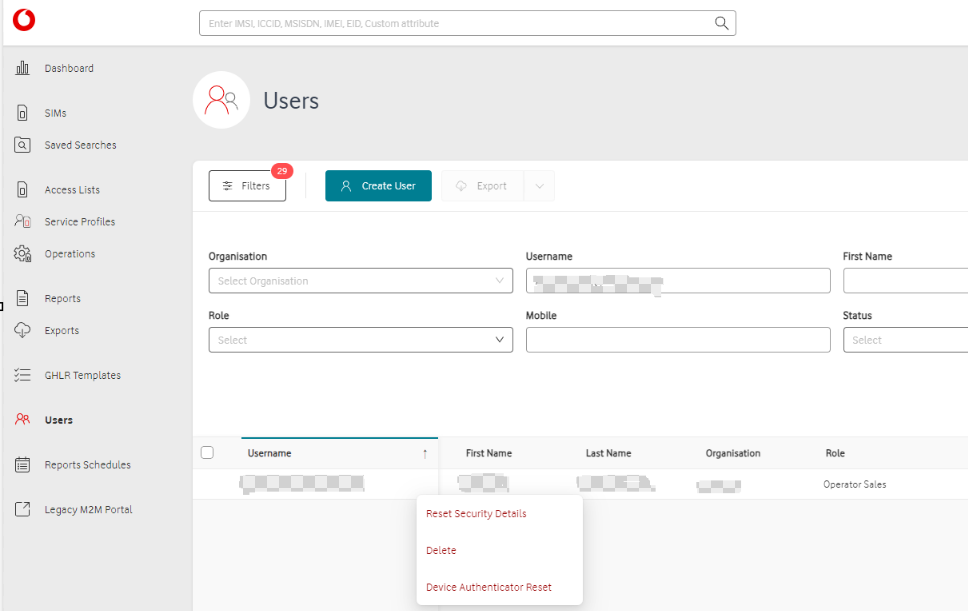Expand the Select Organisation dropdown
This screenshot has height=611, width=968.
[x=360, y=281]
